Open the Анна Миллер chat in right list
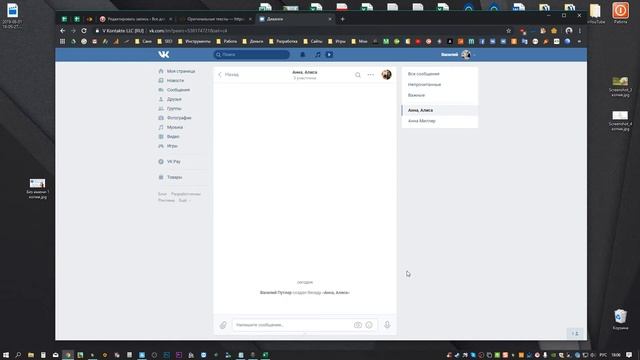Screen dimensions: 640x360 (440, 121)
